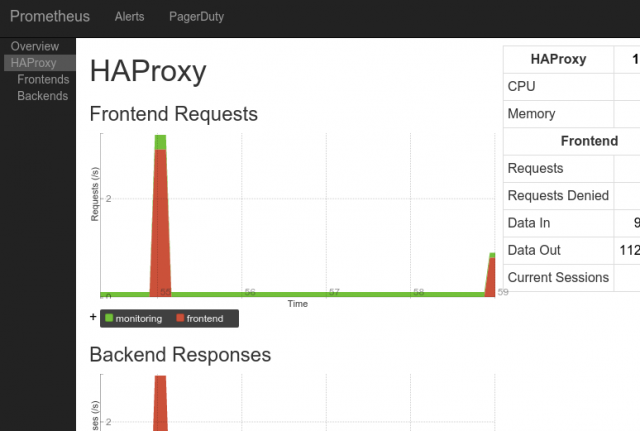Viewport: 640px width, 431px height.
Task: Click the 56 tick on time axis
Action: tap(250, 292)
